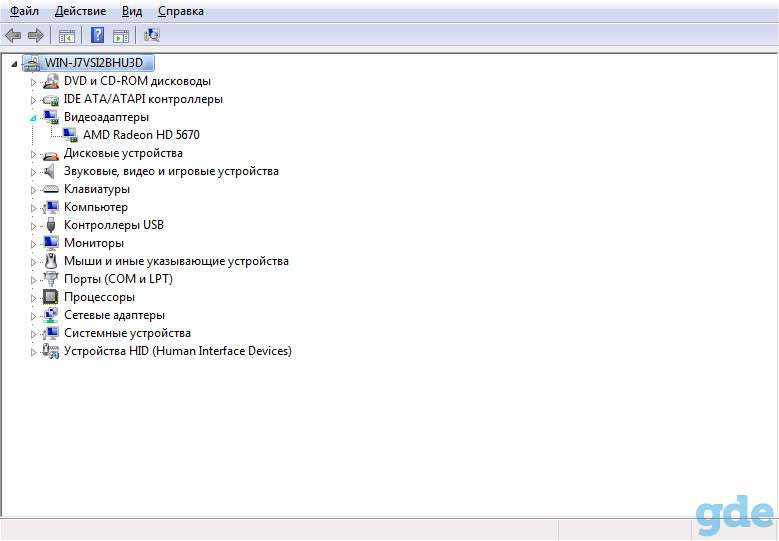The image size is (779, 541).
Task: Open the Файл menu
Action: click(x=24, y=11)
